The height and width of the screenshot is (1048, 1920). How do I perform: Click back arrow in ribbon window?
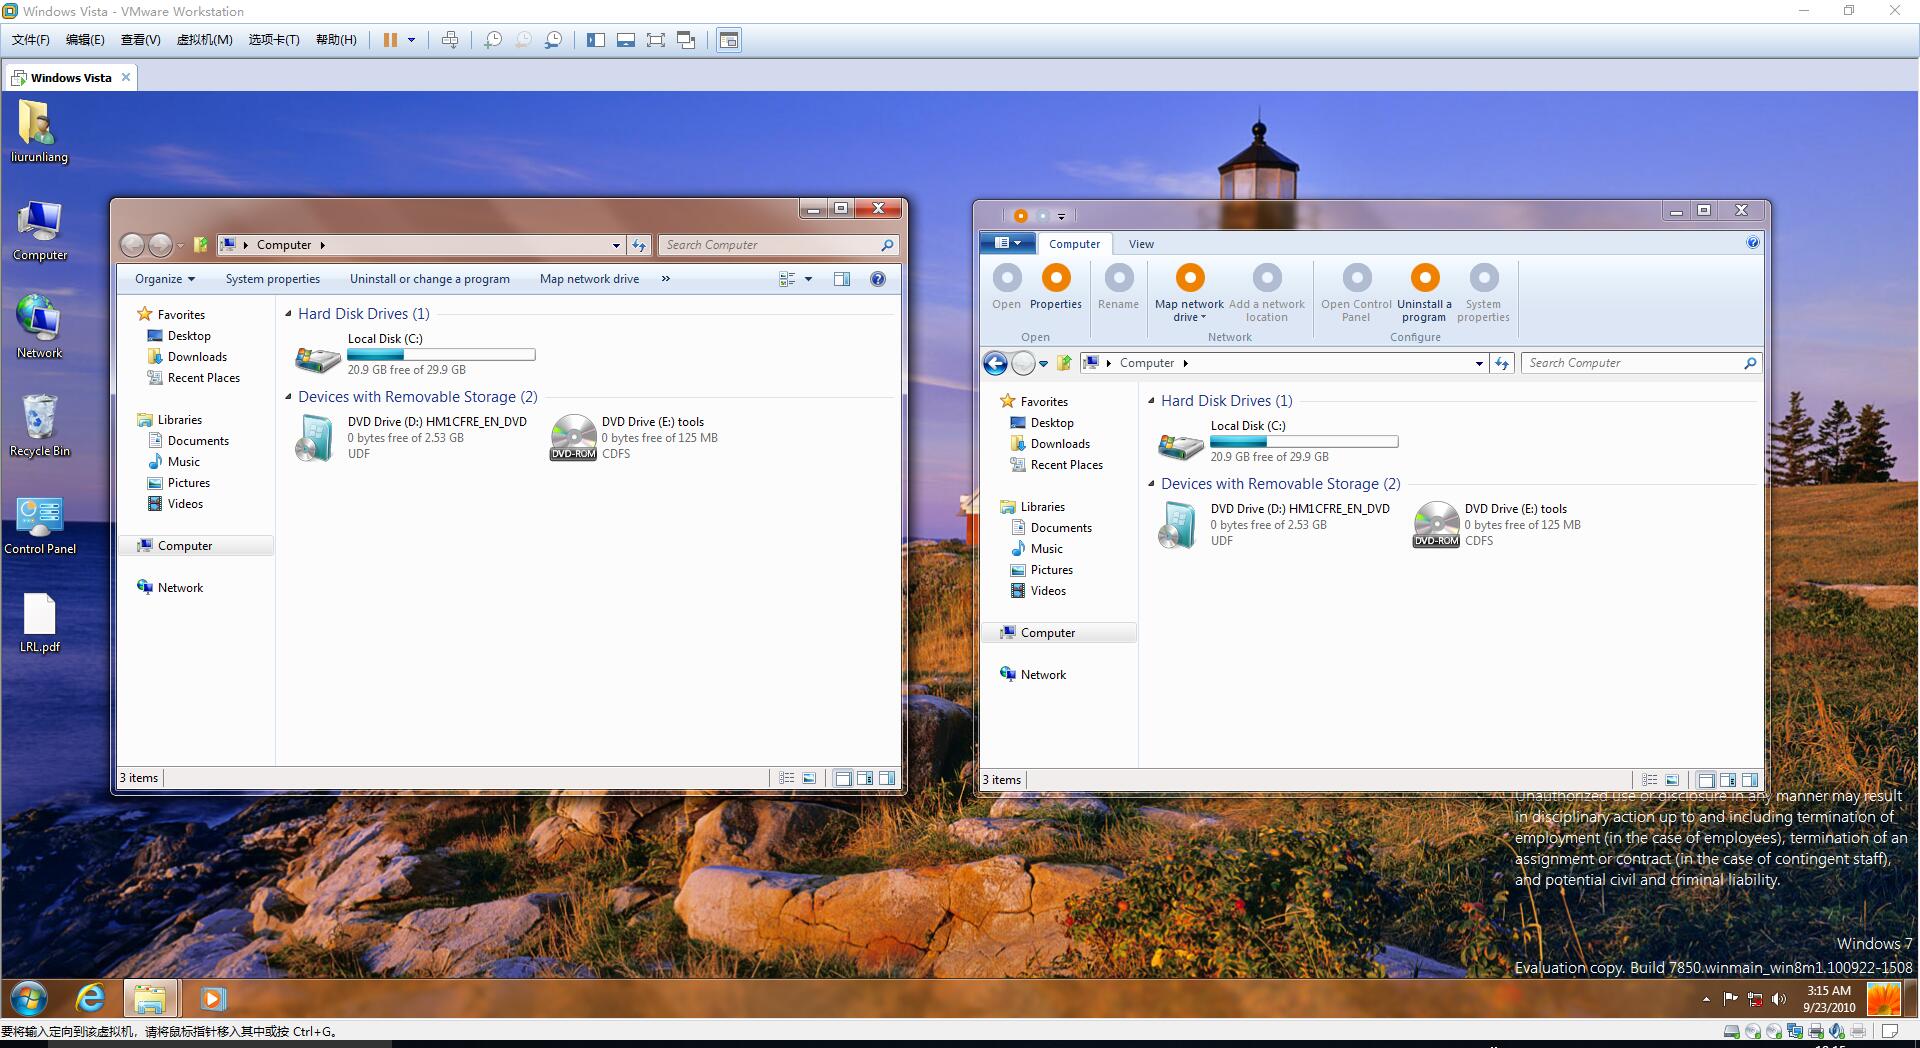(x=995, y=363)
